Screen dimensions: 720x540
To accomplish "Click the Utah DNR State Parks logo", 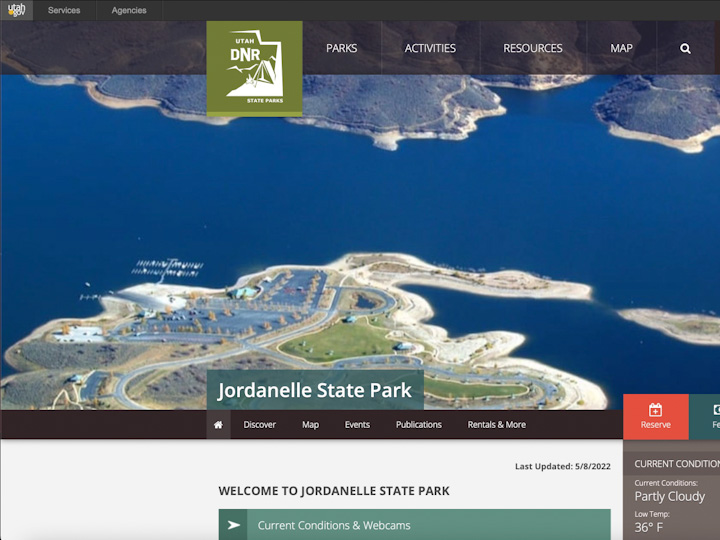I will (254, 68).
